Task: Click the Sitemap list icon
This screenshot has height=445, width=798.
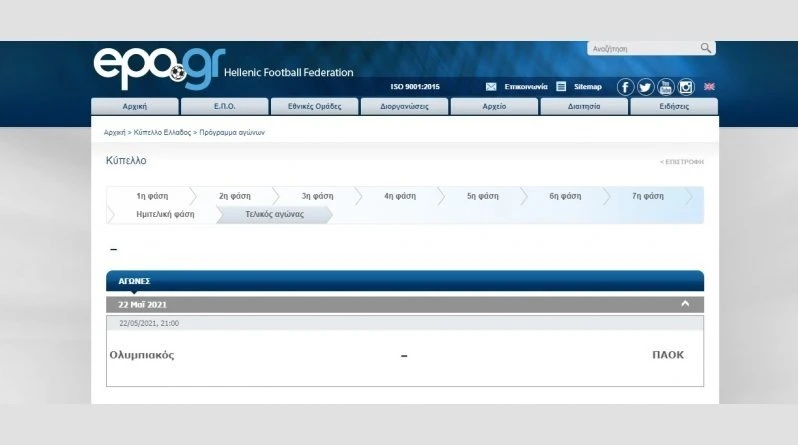Action: click(x=561, y=87)
